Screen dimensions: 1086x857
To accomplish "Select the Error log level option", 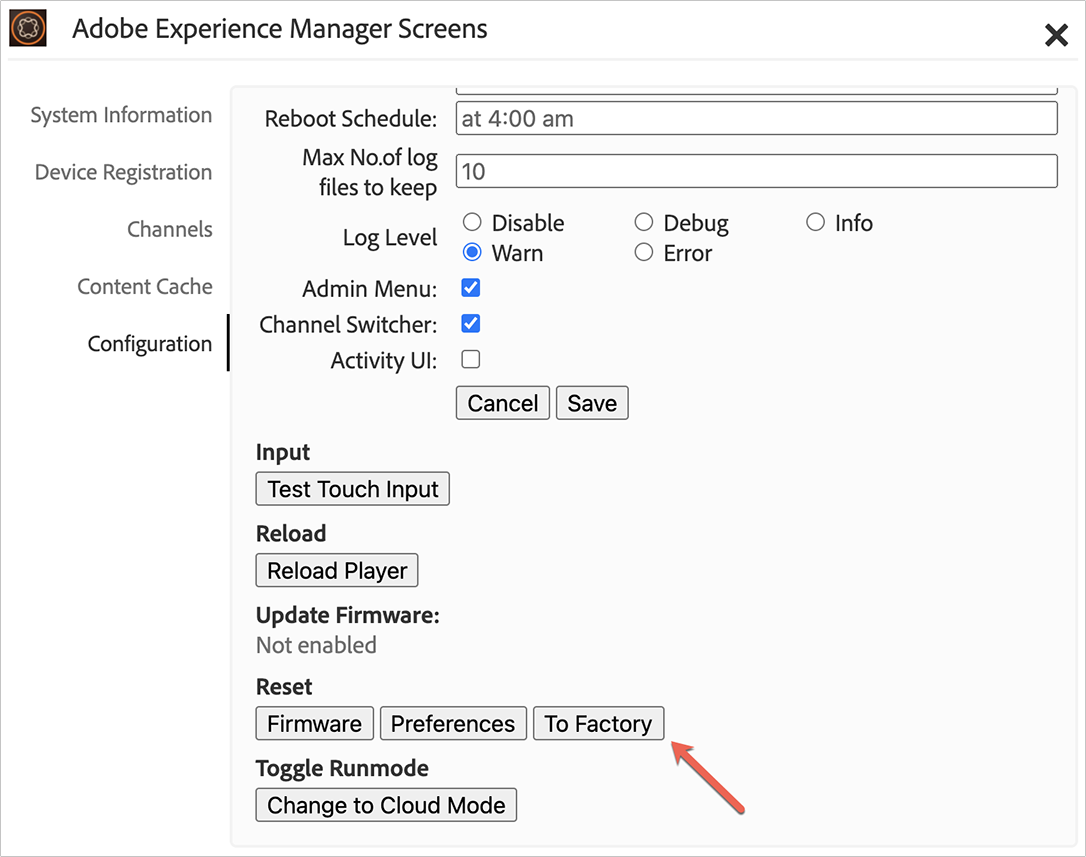I will pos(644,253).
